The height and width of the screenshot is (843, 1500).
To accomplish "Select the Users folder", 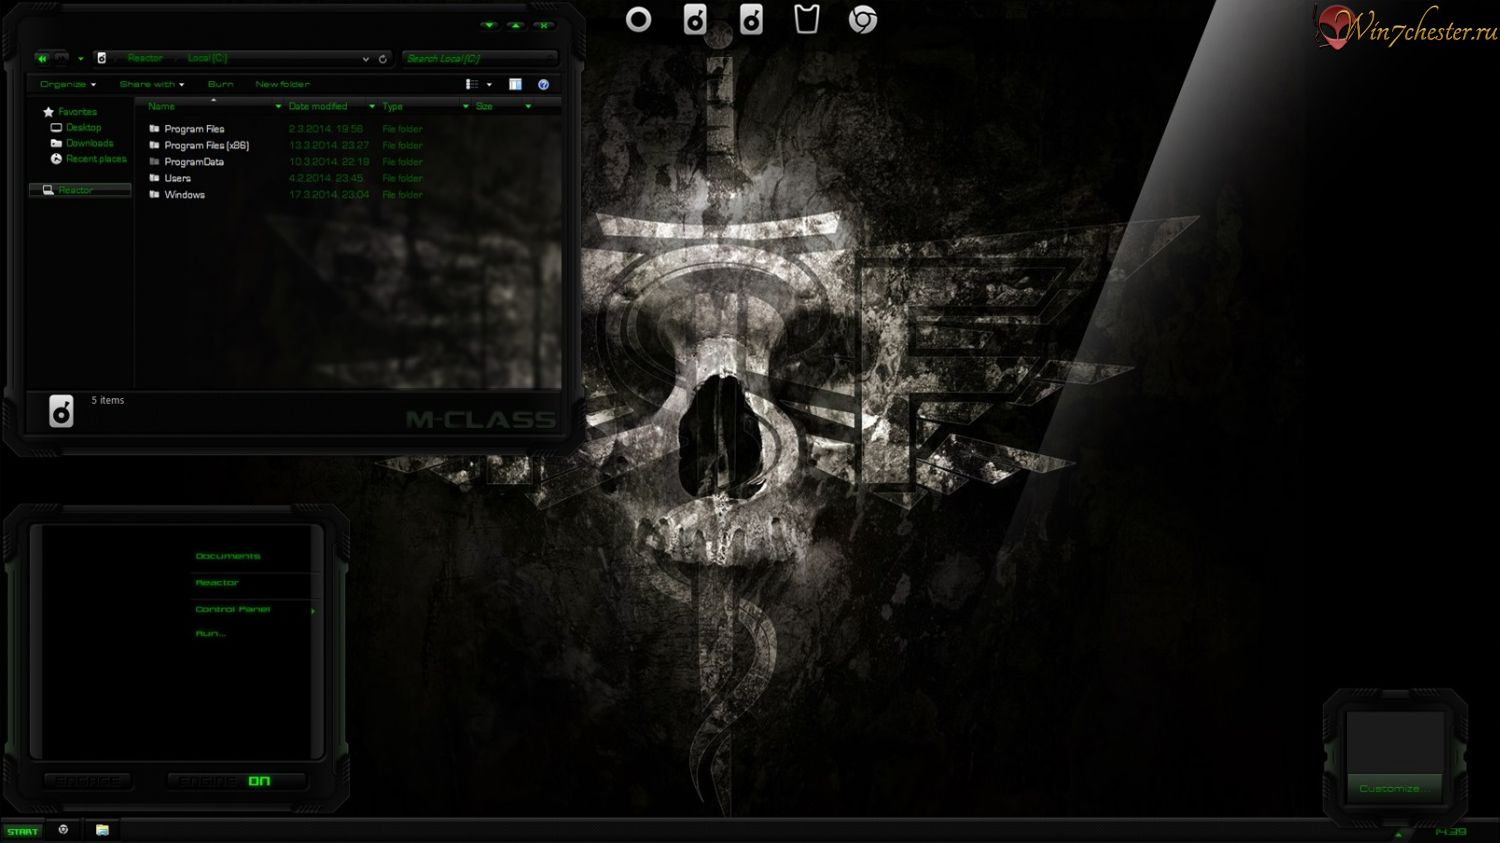I will click(x=177, y=178).
